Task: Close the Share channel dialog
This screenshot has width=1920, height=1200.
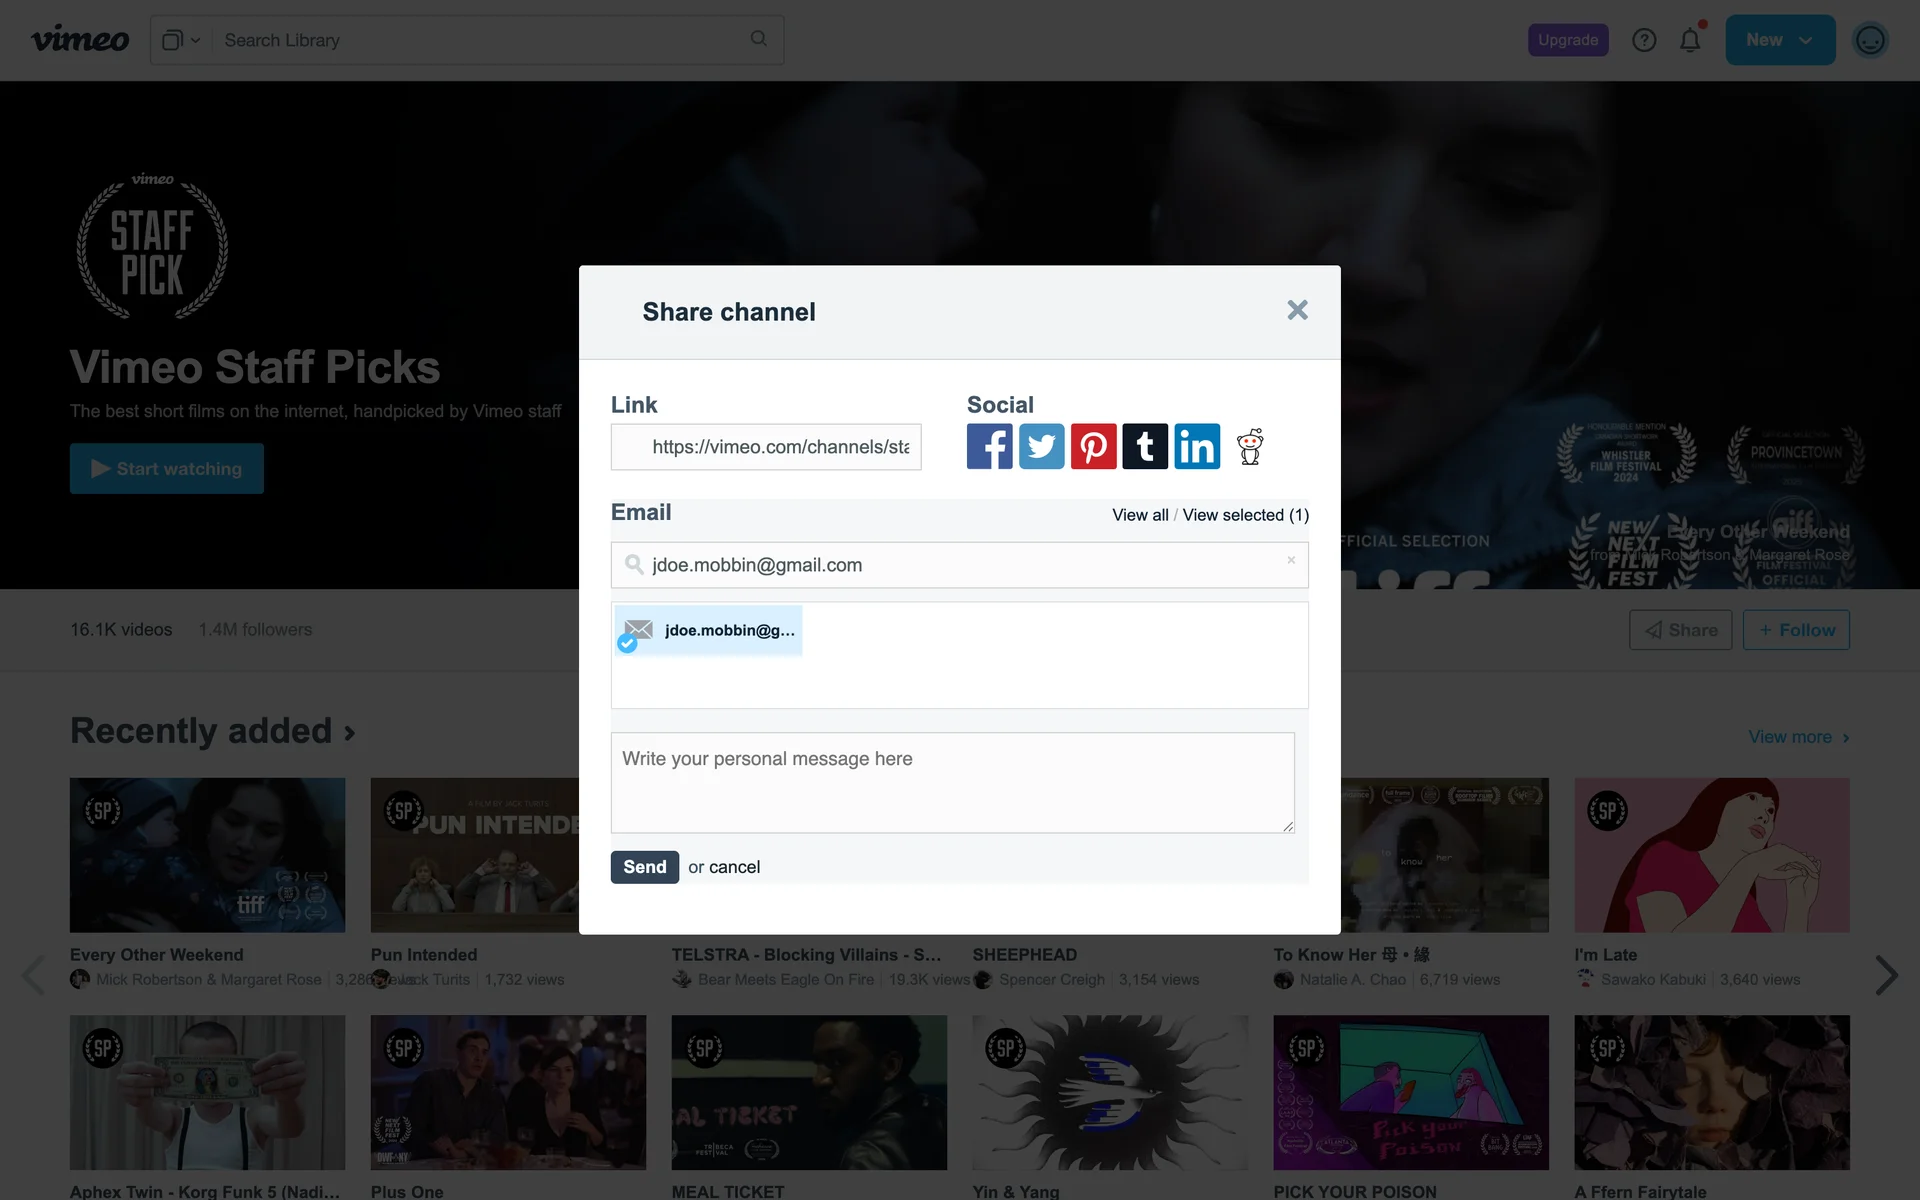Action: 1297,310
